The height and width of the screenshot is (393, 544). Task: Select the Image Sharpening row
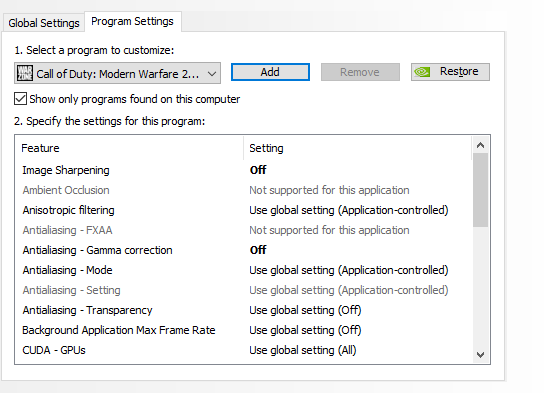244,170
